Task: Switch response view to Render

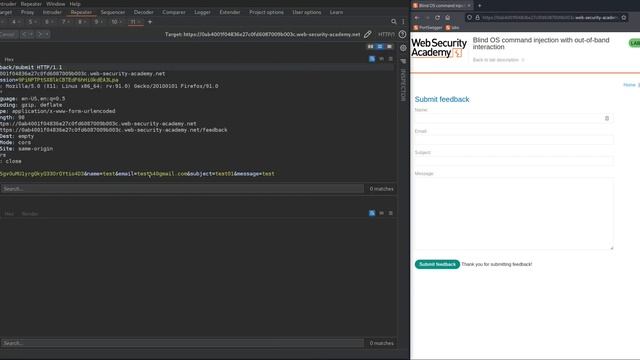Action: [x=30, y=213]
